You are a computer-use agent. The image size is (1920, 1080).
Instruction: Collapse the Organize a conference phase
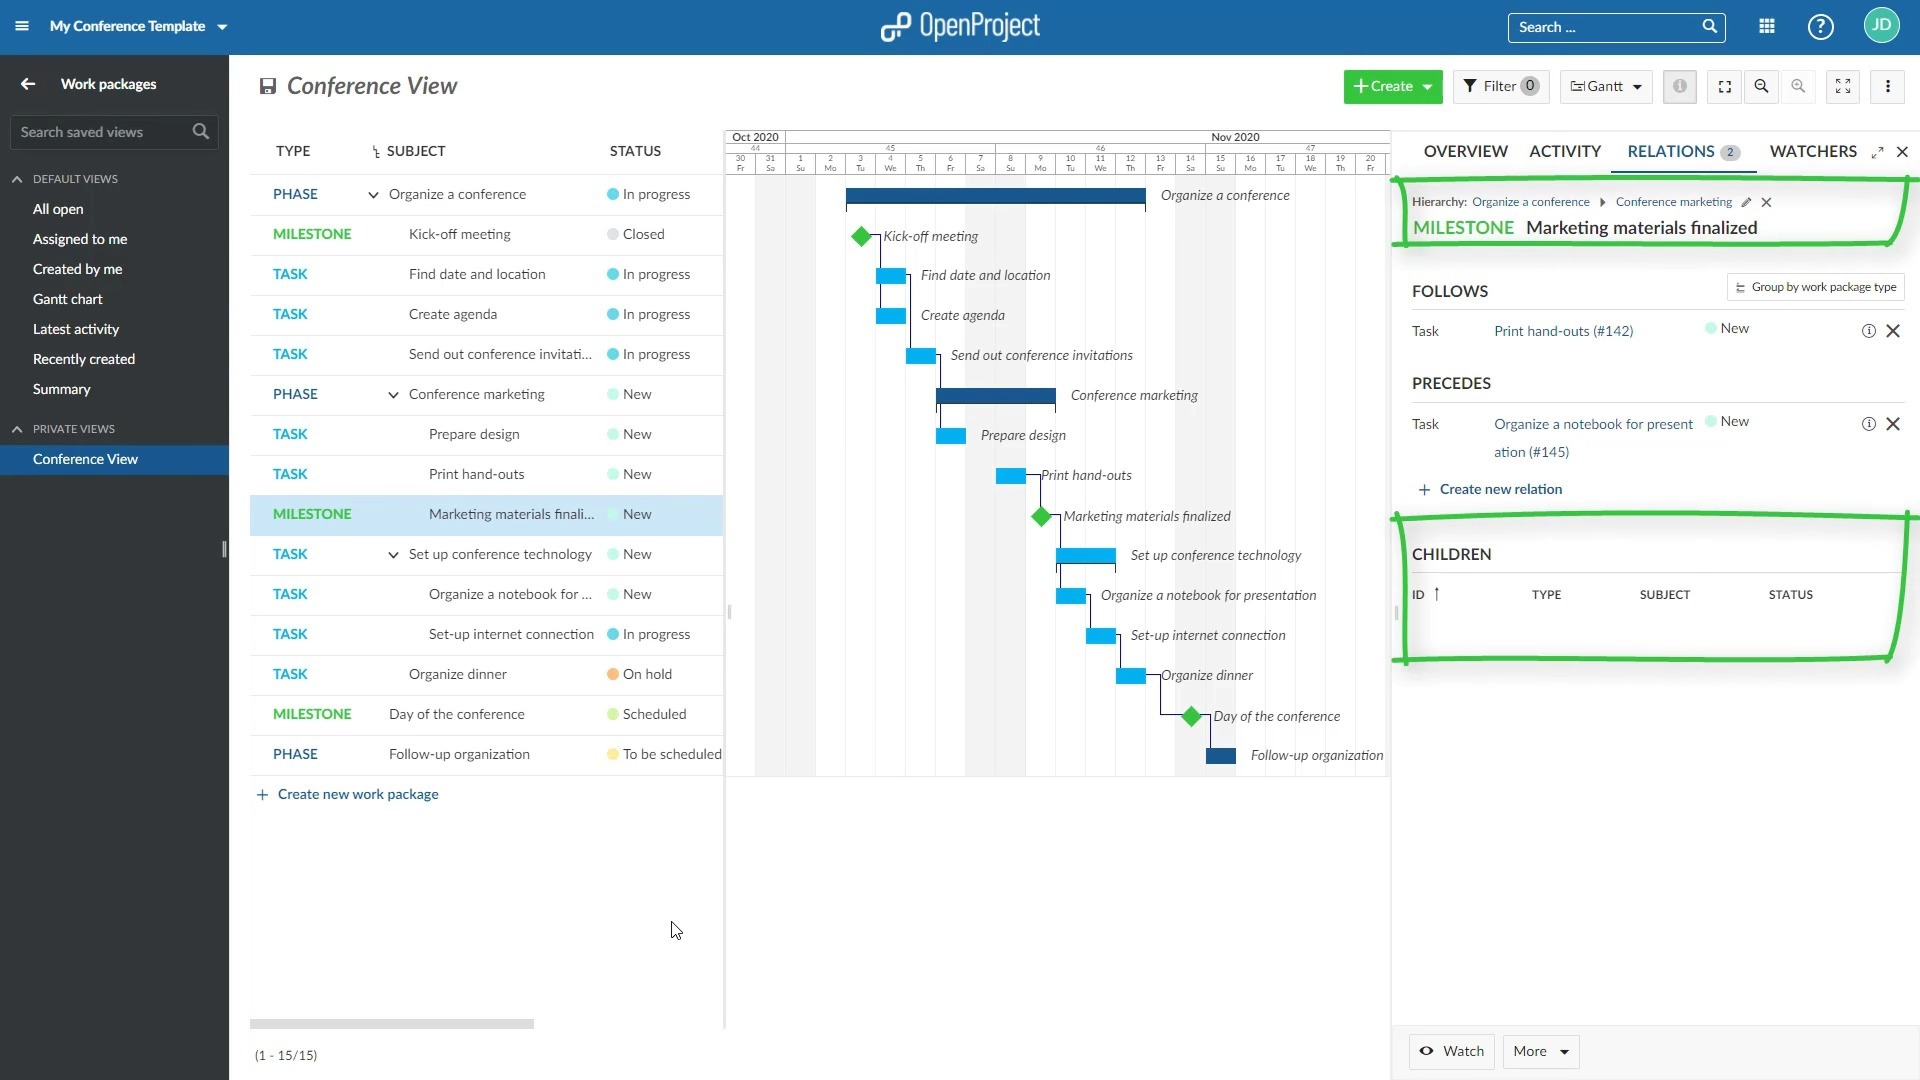373,195
